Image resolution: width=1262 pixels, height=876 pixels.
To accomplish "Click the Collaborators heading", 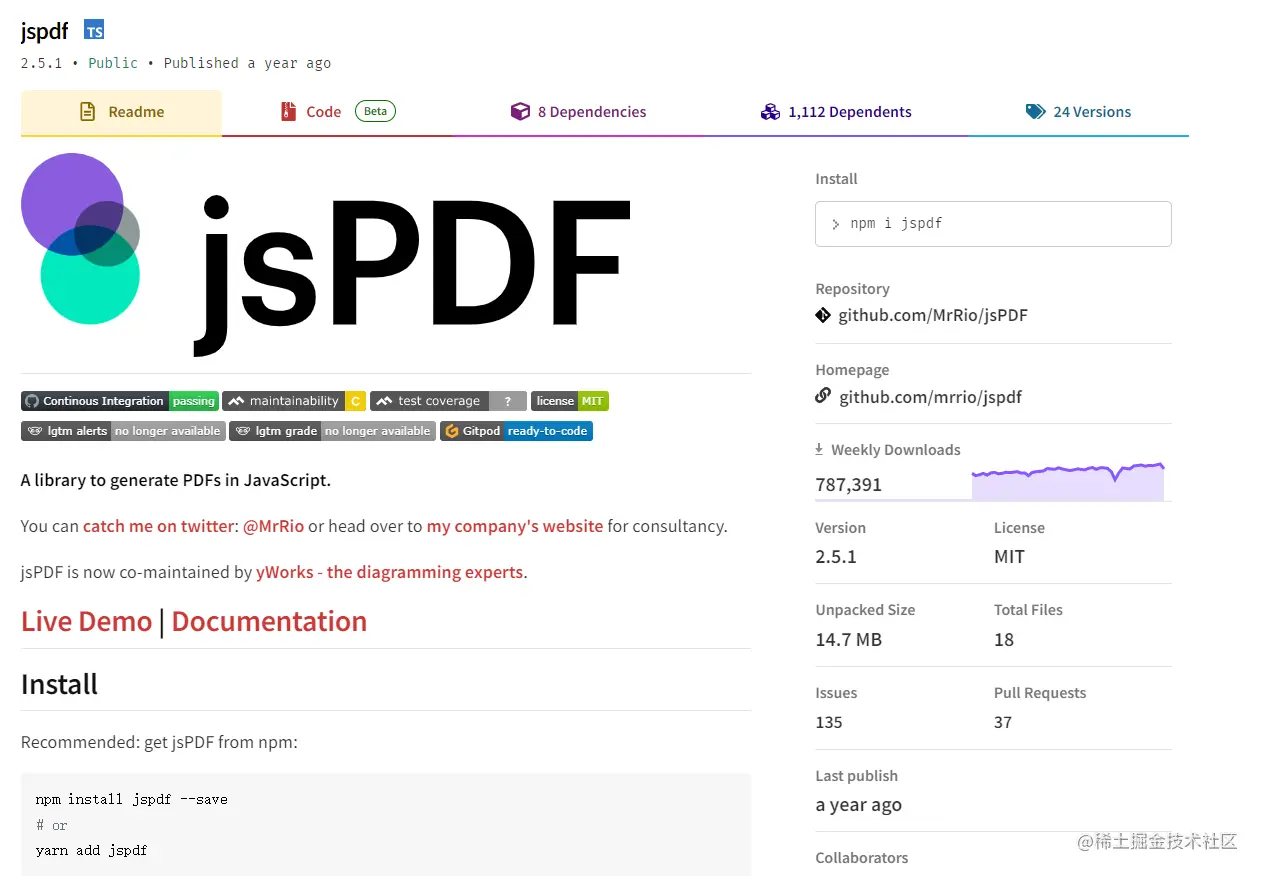I will (x=862, y=858).
